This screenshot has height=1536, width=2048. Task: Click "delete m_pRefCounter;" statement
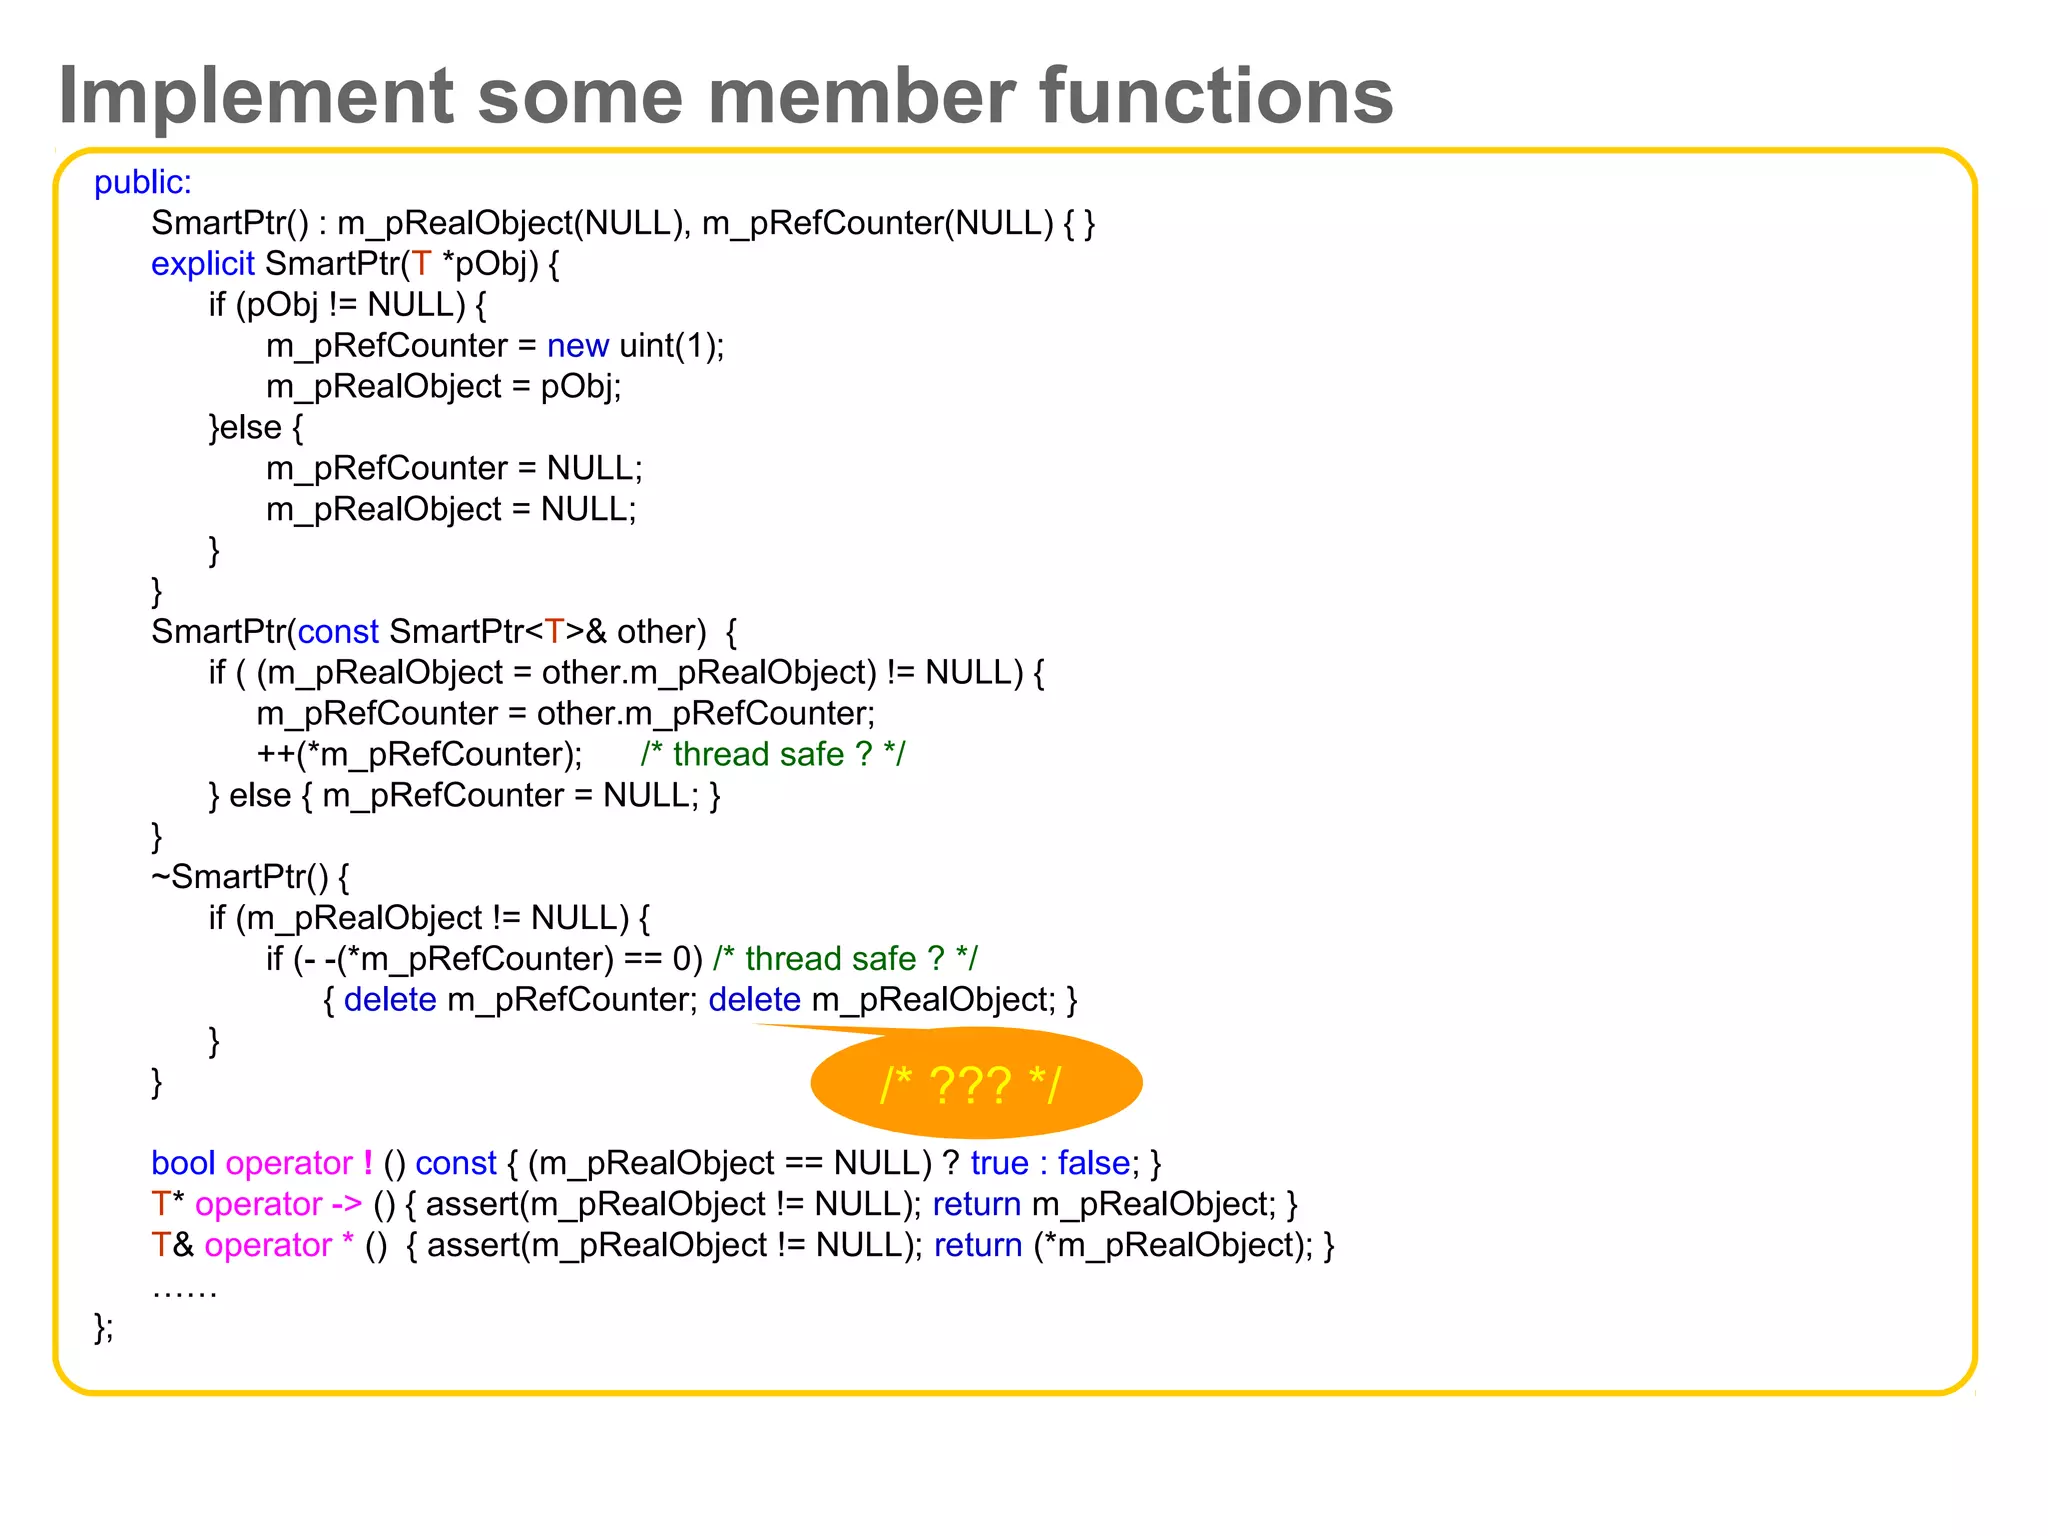[x=520, y=1000]
